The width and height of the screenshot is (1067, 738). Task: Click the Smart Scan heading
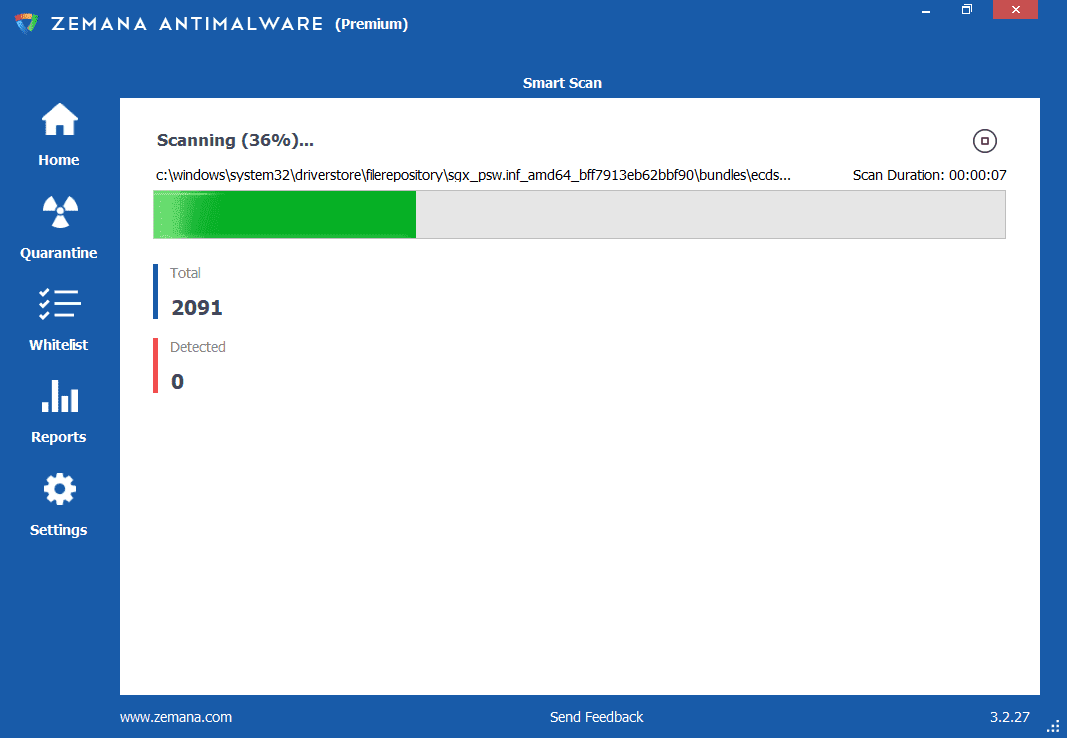pos(562,83)
